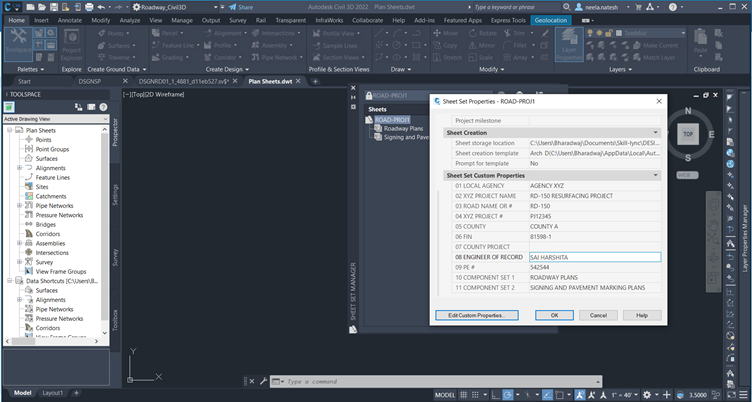Viewport: 752px width, 402px height.
Task: Open the Express Tools ribbon tab
Action: [x=508, y=20]
